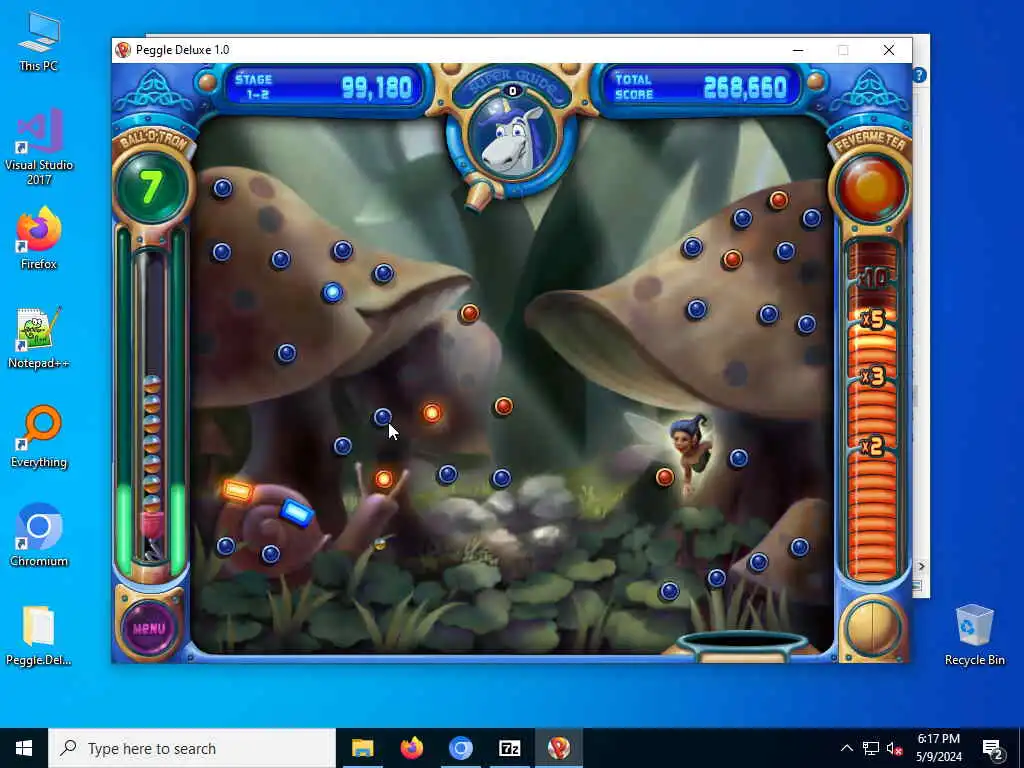Click the Ball-O-Tron remaining balls tube
Viewport: 1024px width, 768px height.
point(152,405)
